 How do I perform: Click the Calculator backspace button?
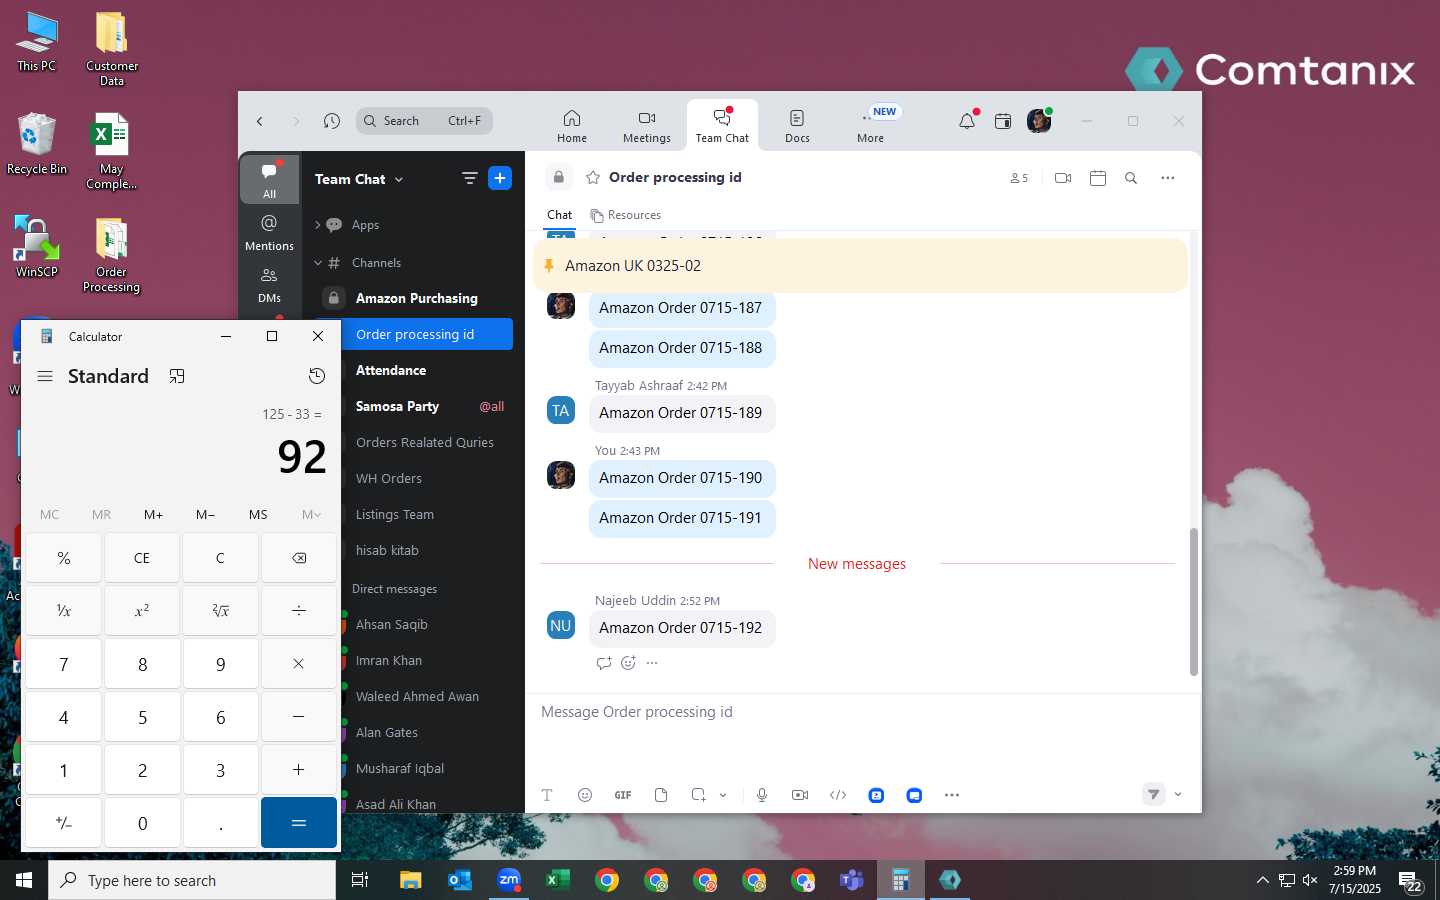pyautogui.click(x=299, y=558)
